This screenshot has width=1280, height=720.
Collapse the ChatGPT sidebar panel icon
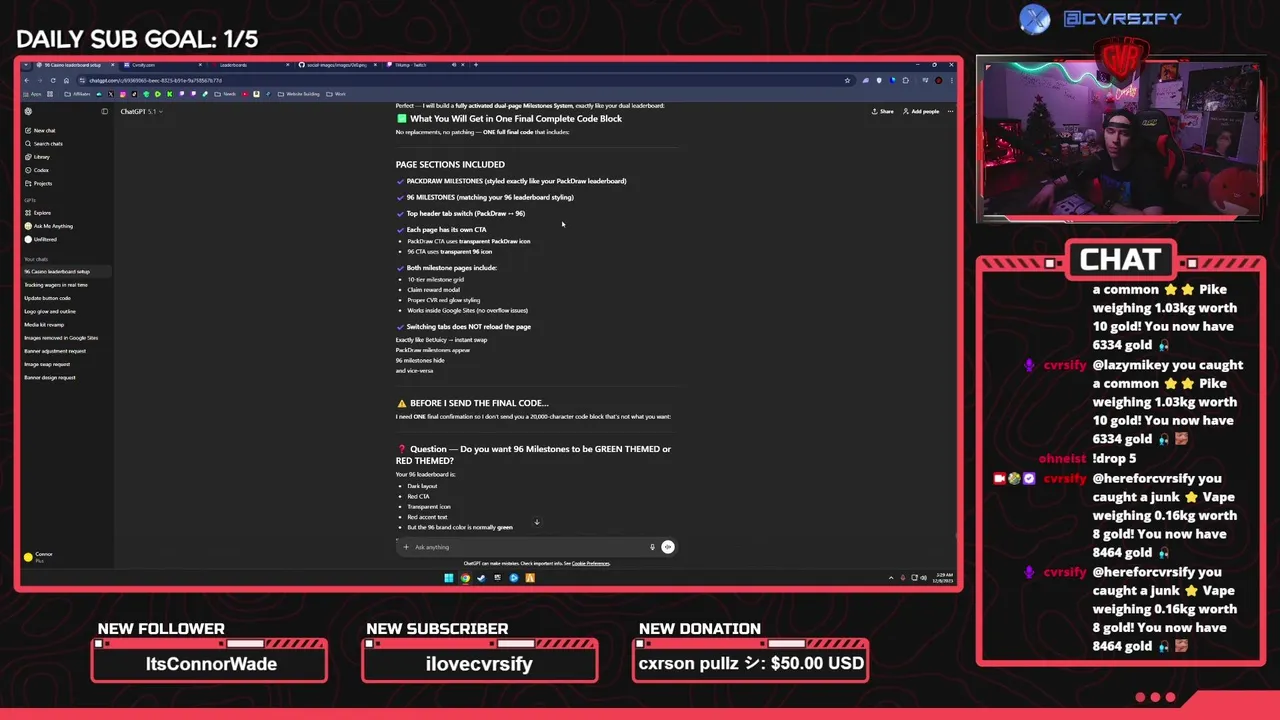[104, 111]
